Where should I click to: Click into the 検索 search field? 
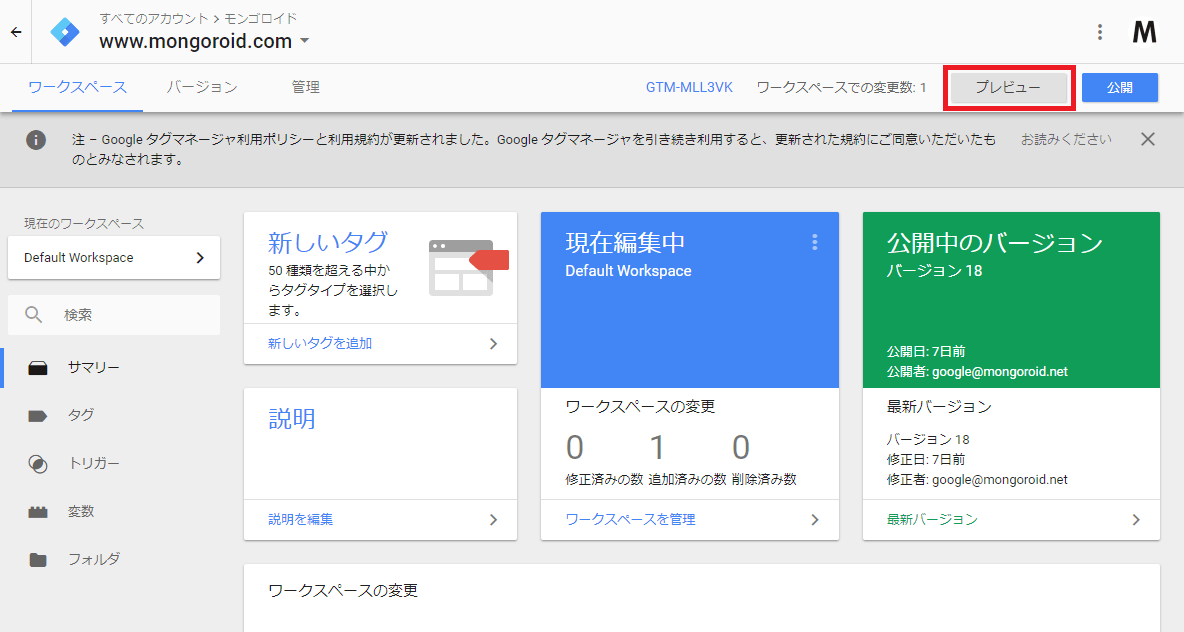point(114,315)
